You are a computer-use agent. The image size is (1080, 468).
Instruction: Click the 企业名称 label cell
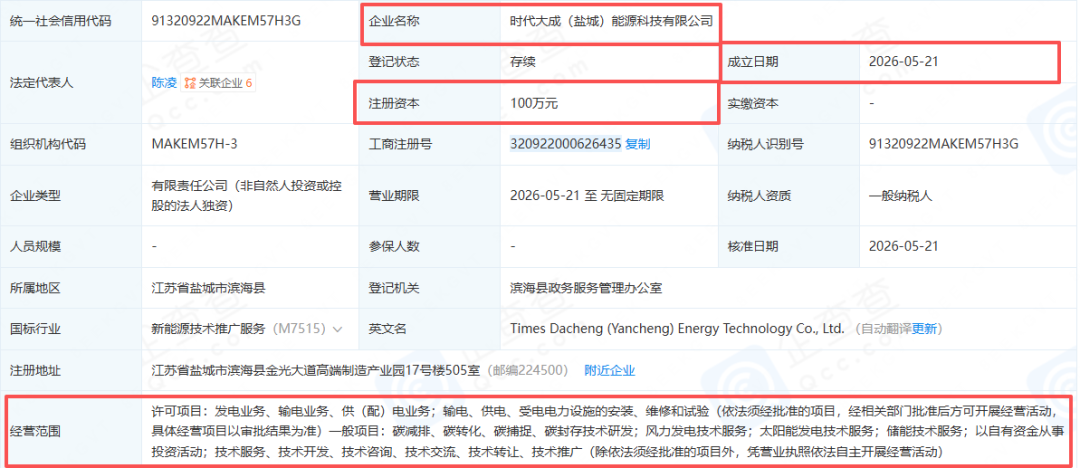coord(430,21)
